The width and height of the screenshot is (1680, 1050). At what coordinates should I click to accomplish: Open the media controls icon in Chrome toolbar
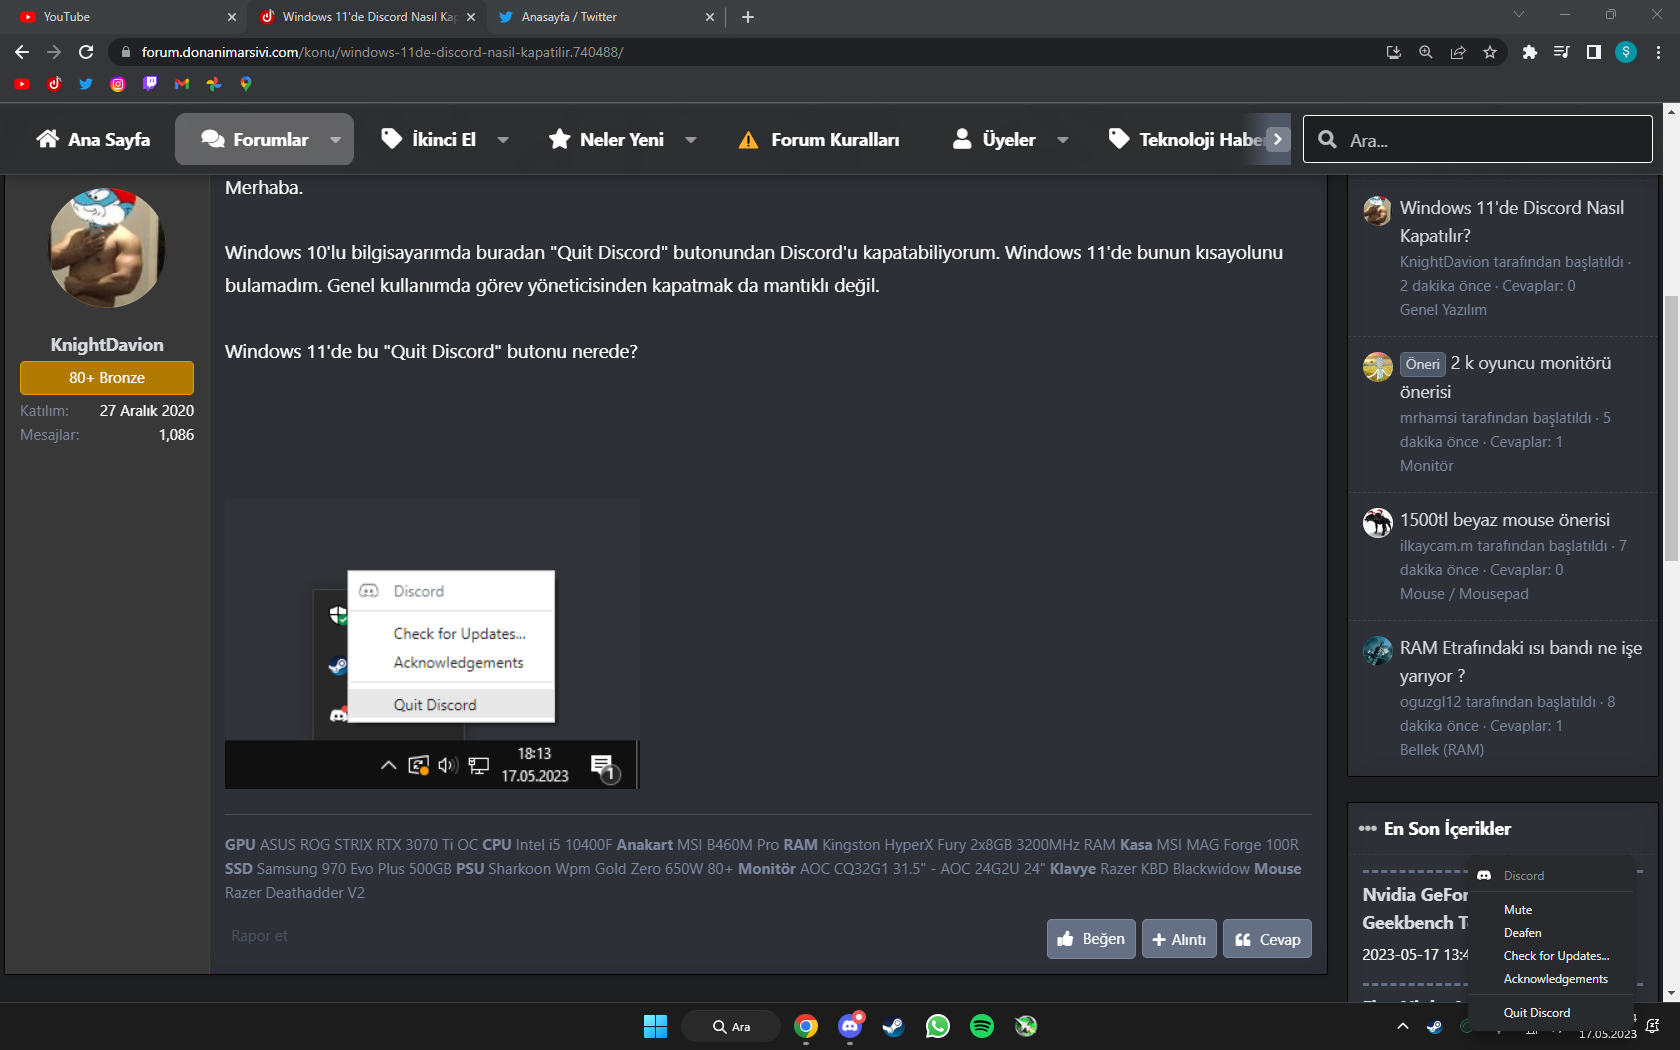(x=1562, y=52)
